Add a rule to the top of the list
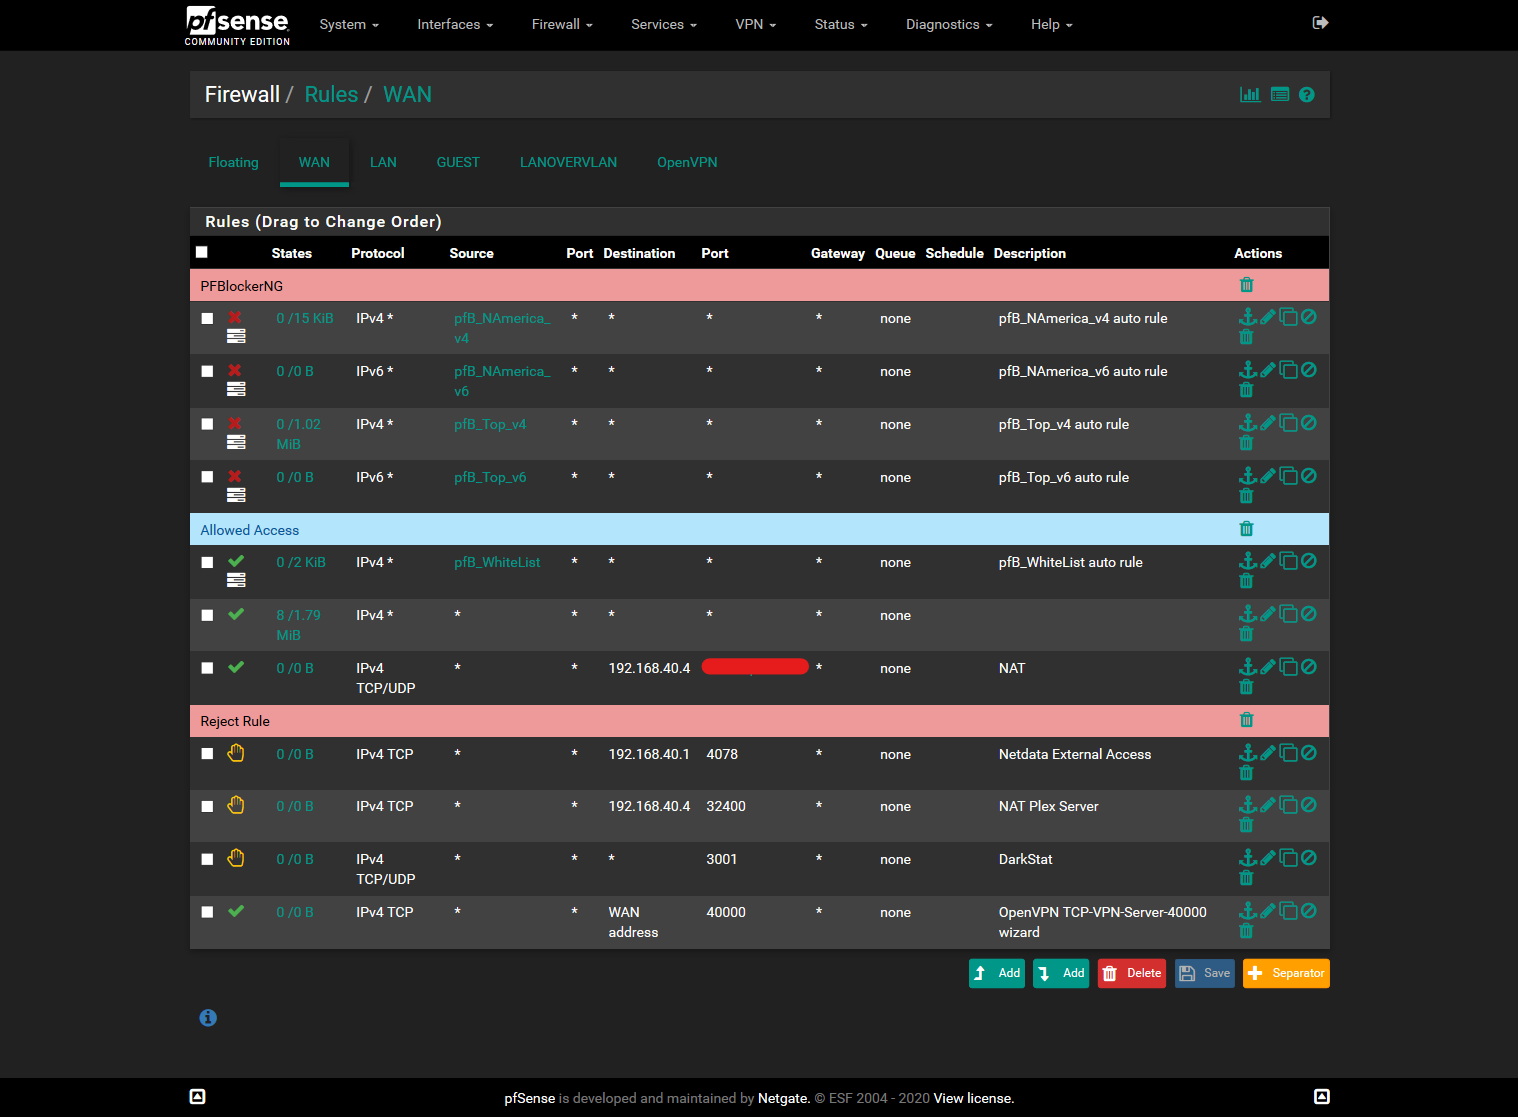 pyautogui.click(x=997, y=973)
